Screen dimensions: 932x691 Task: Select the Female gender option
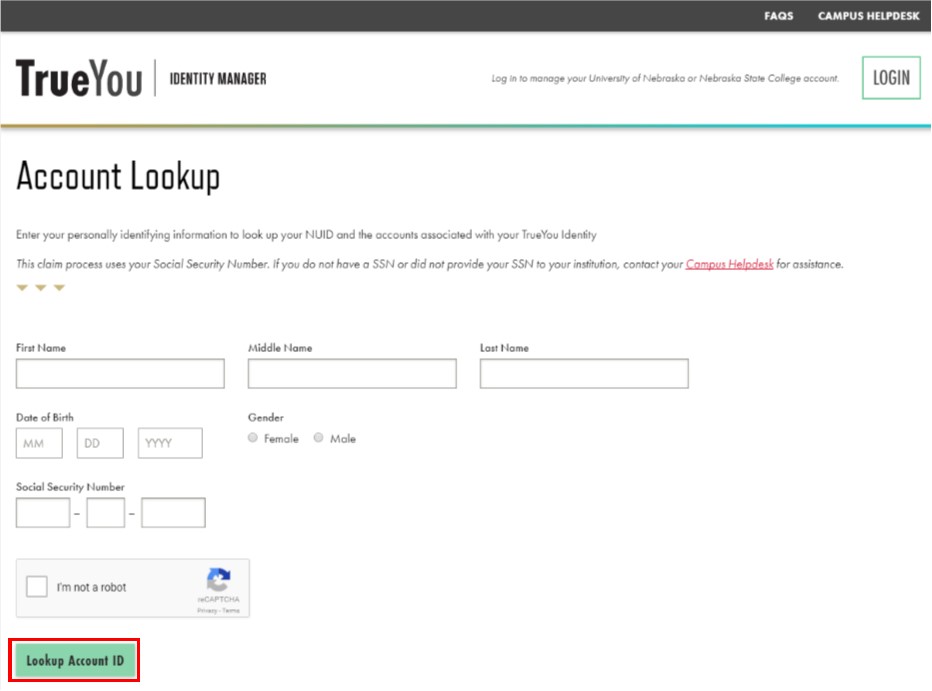click(253, 437)
